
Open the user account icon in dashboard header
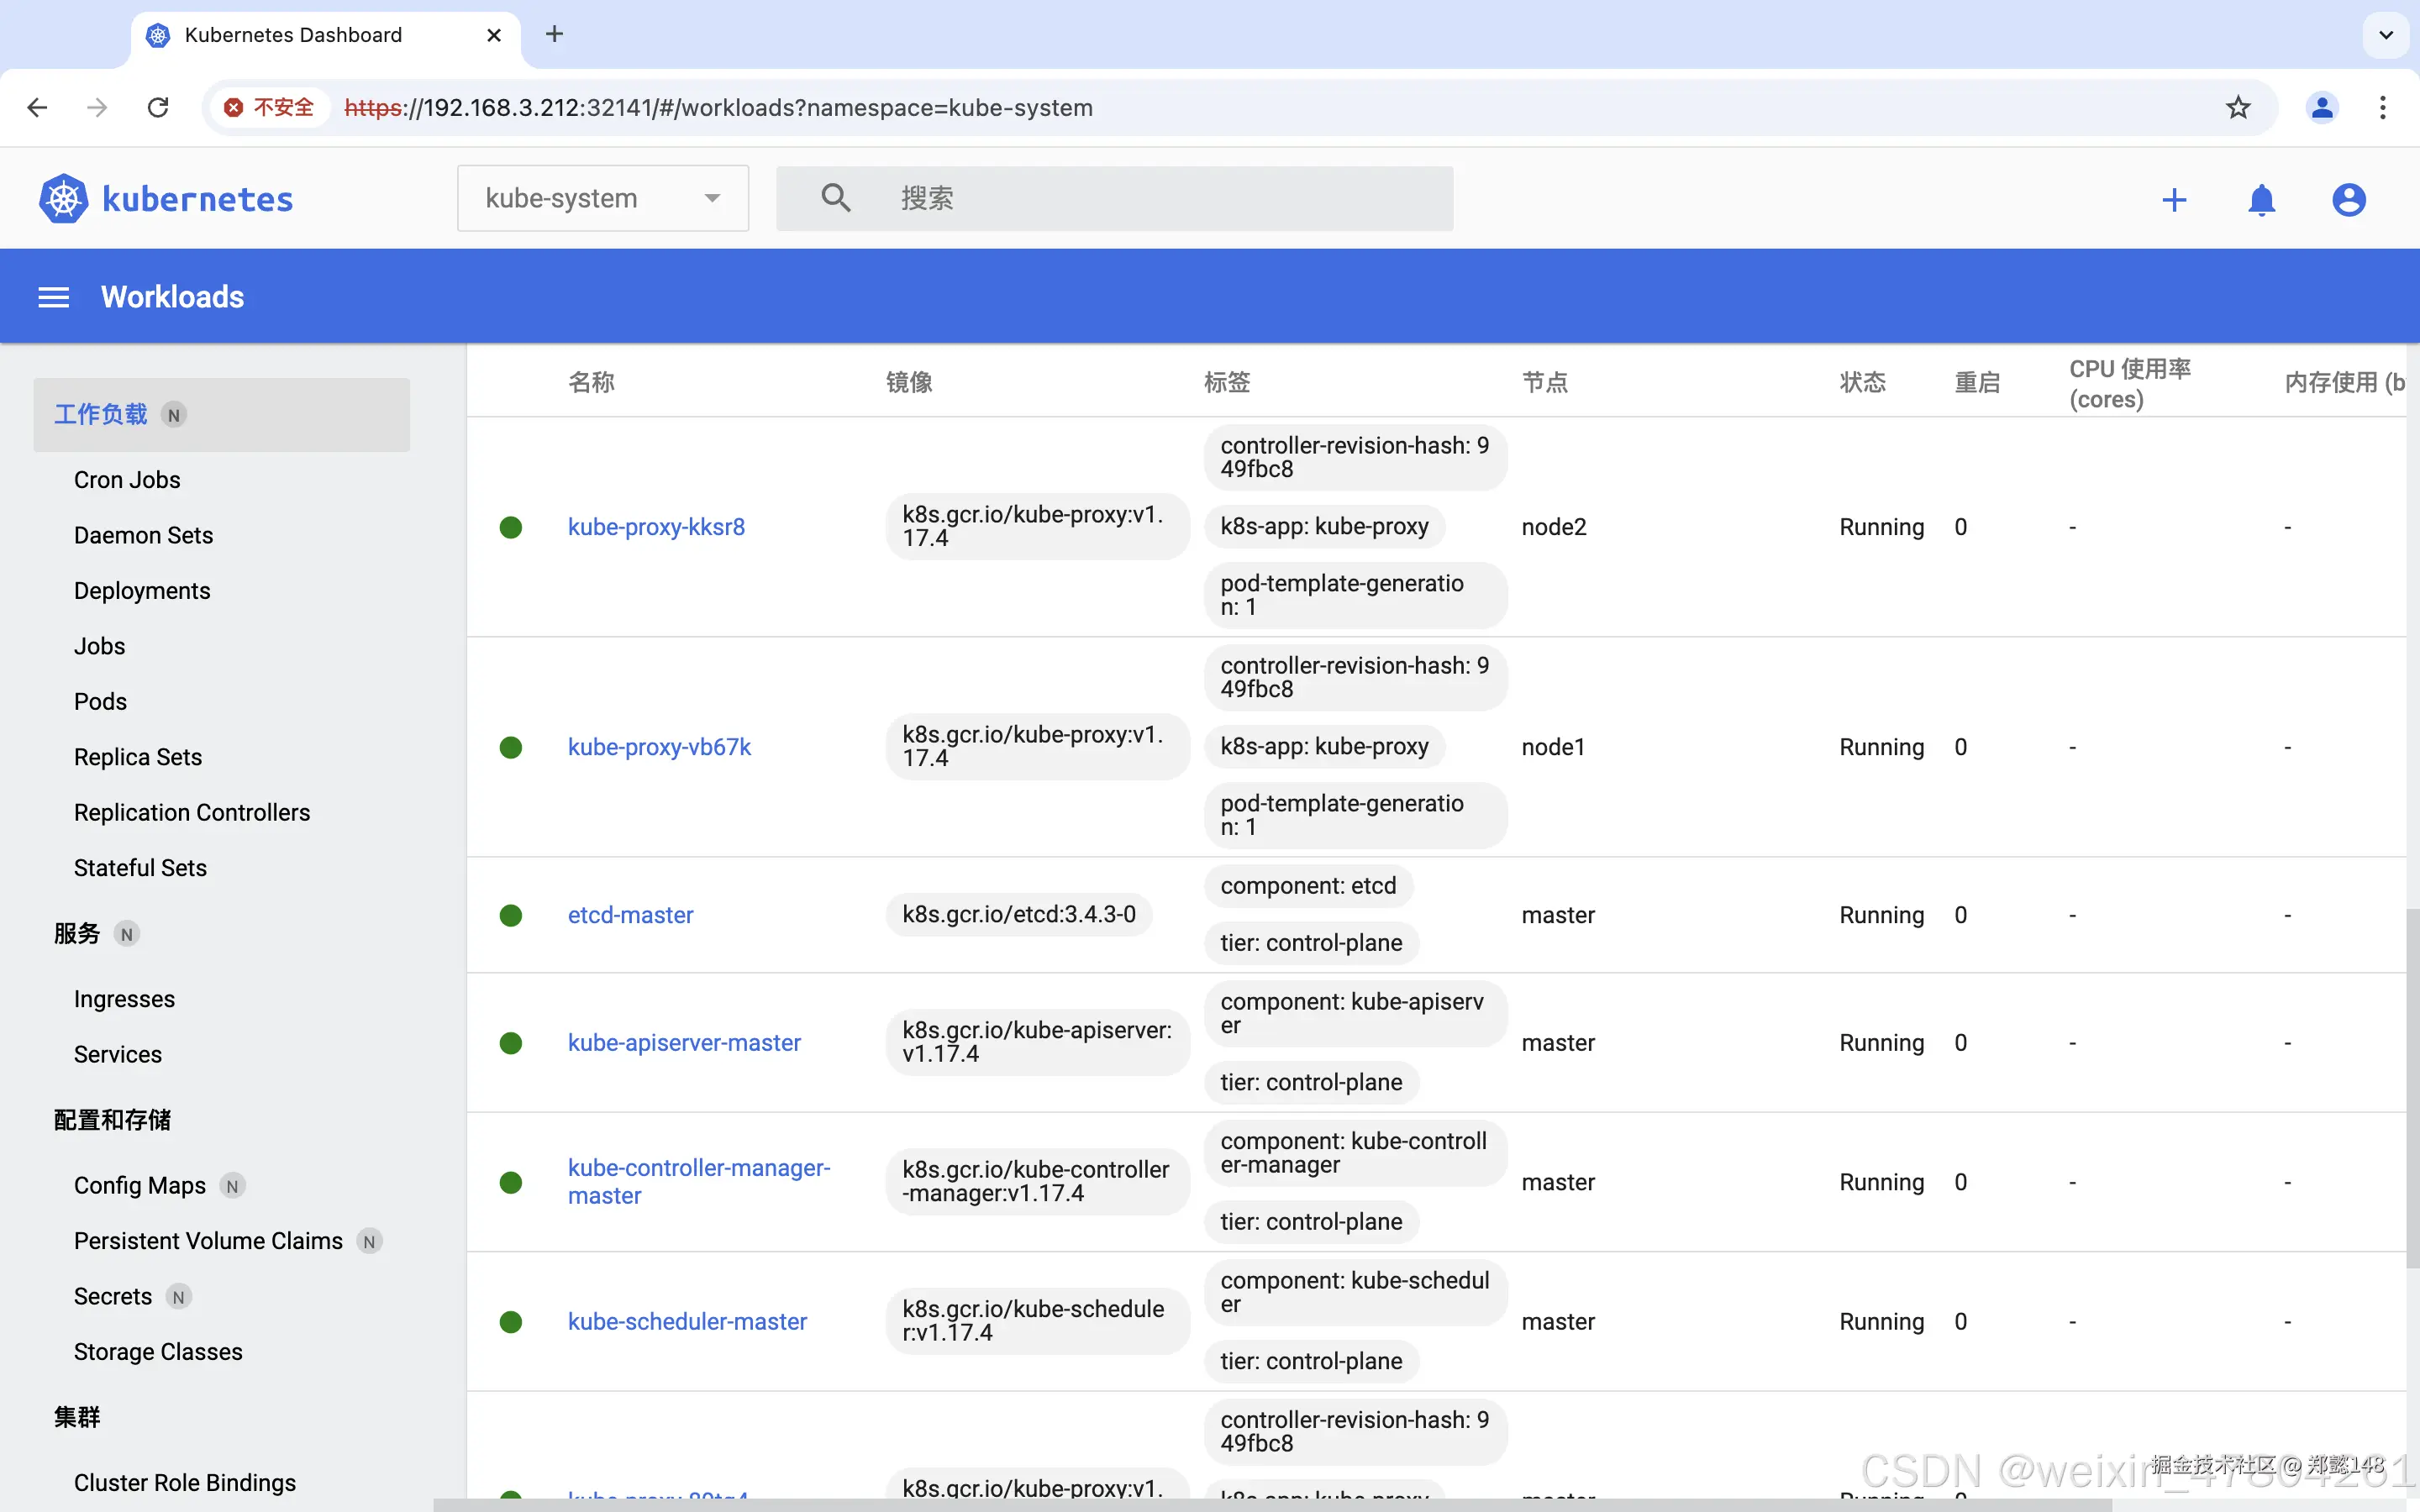tap(2348, 200)
